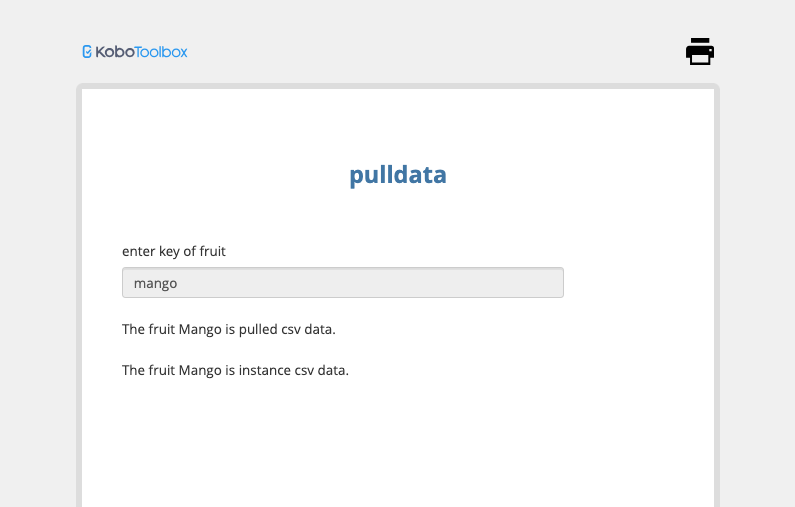795x507 pixels.
Task: Click "Mango" in the pulled csv note
Action: 199,328
